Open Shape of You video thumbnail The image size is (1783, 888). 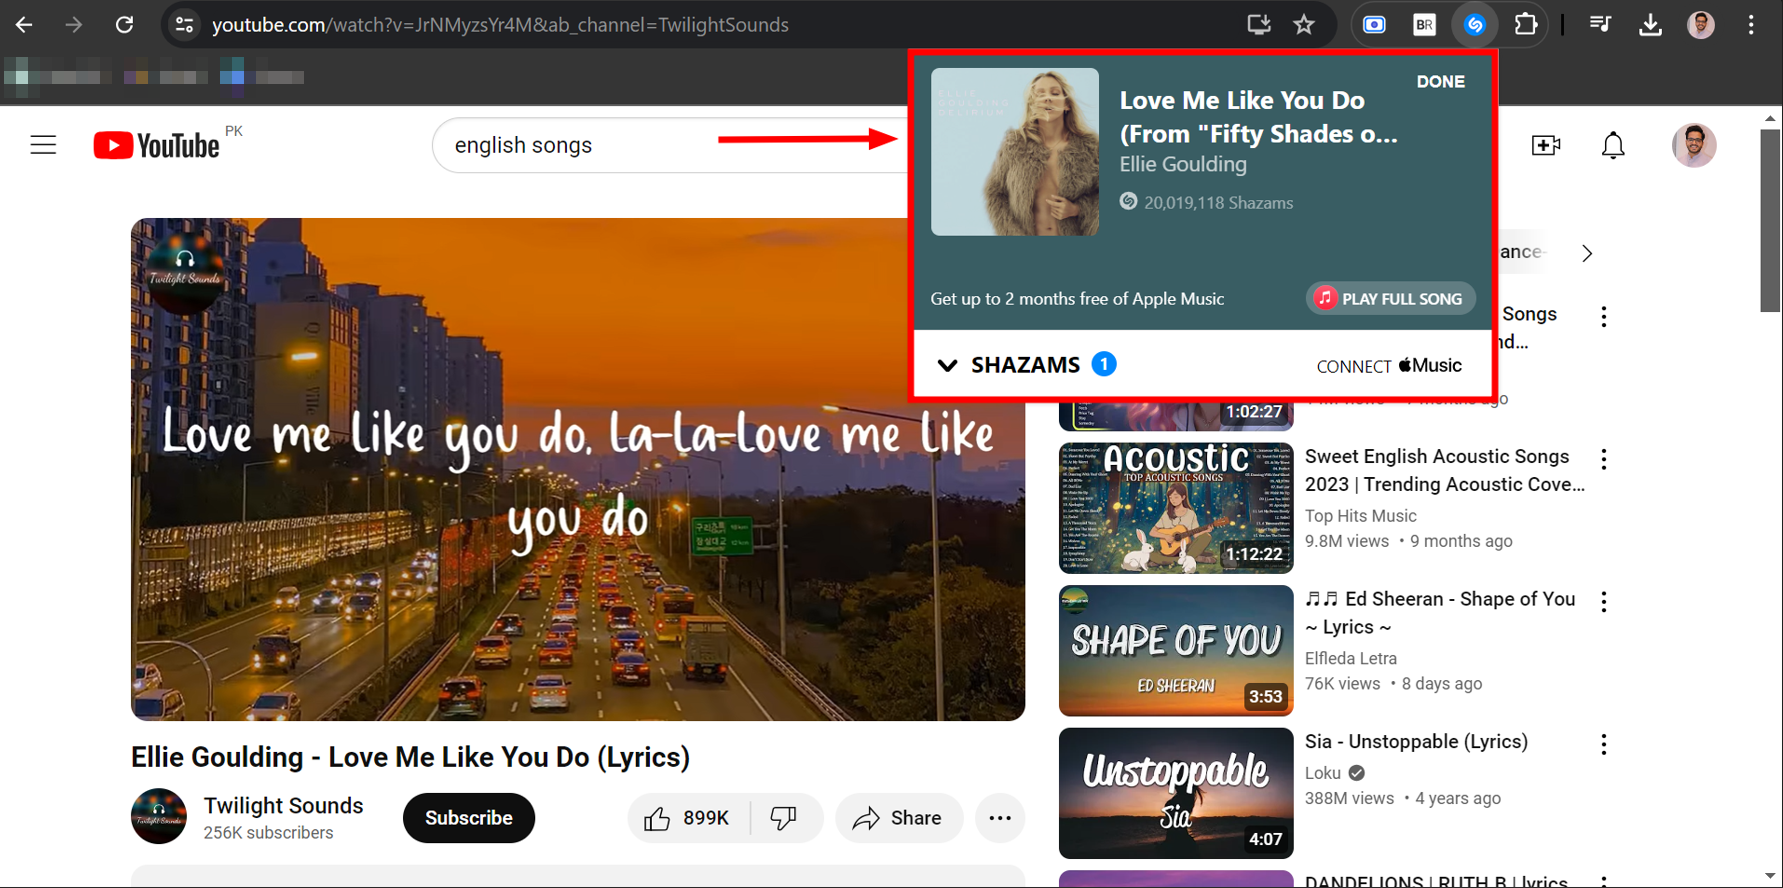[1176, 651]
